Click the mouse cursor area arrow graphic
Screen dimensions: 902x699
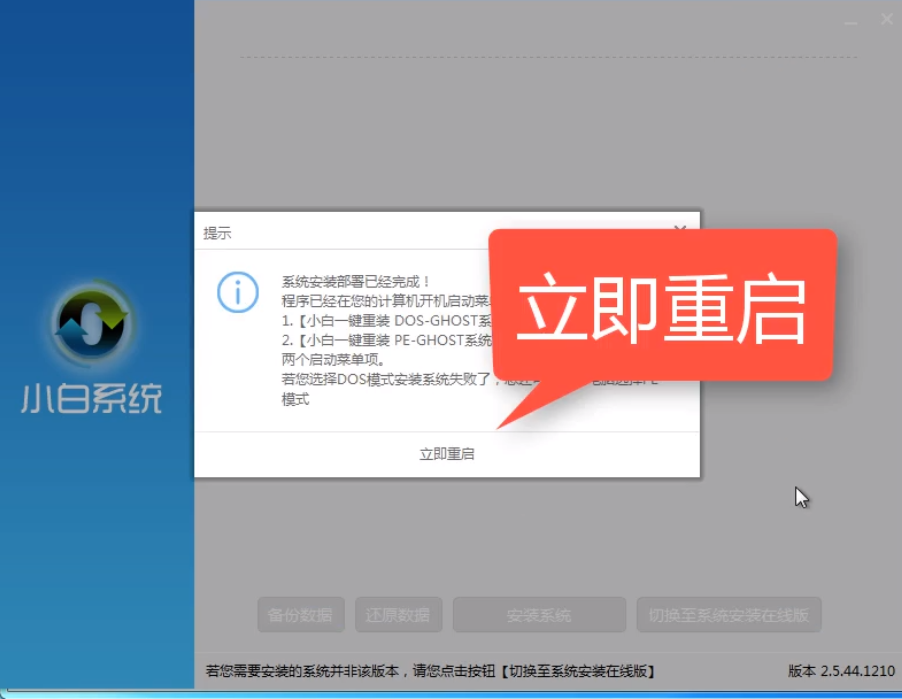pyautogui.click(x=800, y=497)
